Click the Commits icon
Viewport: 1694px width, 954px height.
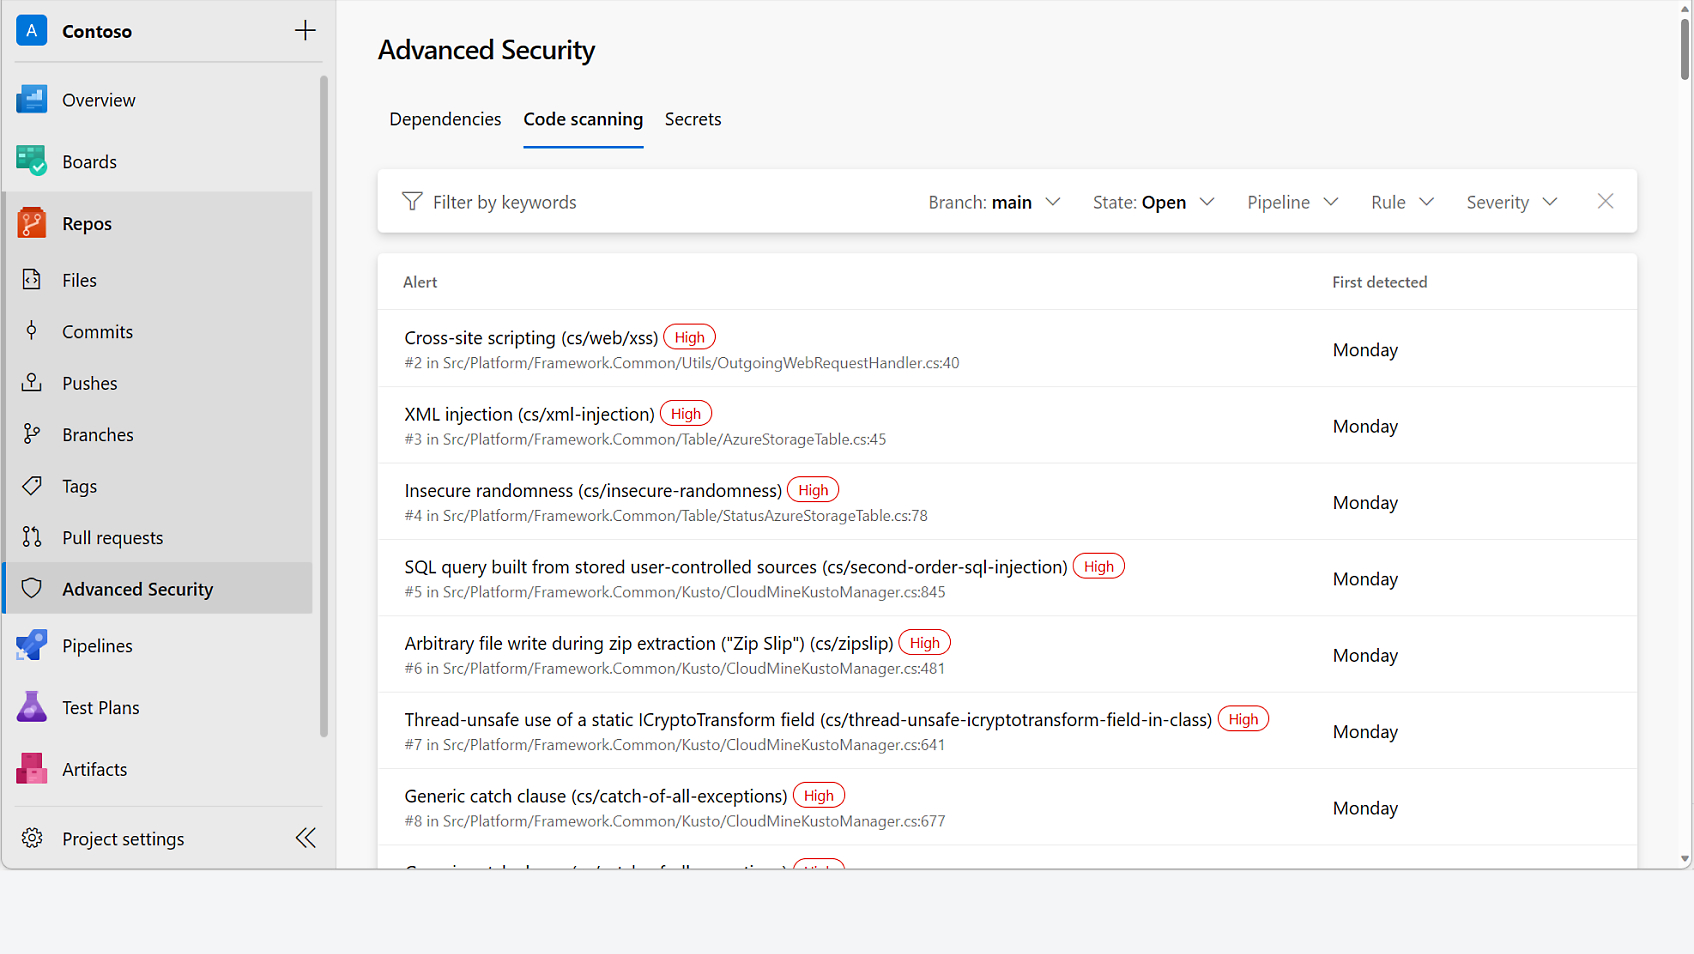(31, 331)
